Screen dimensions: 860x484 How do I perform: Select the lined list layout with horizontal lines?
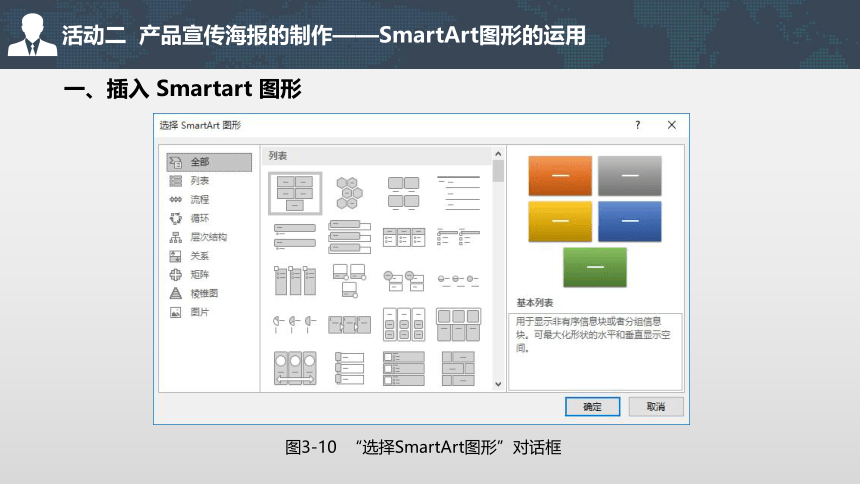click(459, 193)
